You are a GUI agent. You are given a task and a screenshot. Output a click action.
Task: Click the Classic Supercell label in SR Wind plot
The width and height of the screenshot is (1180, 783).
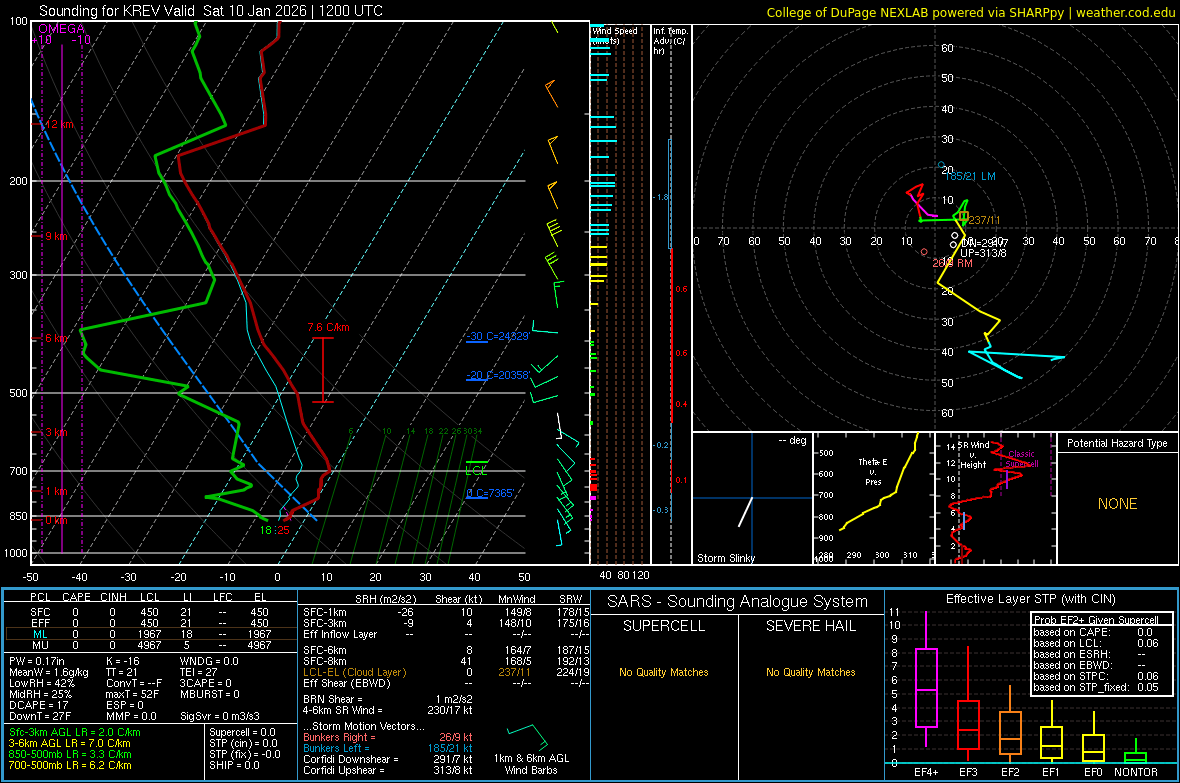(1022, 459)
